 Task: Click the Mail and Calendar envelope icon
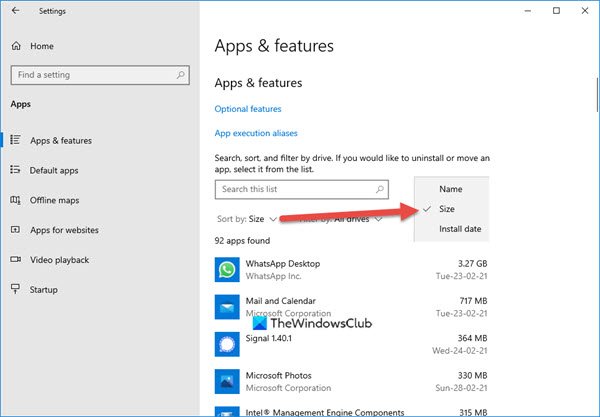click(x=227, y=307)
